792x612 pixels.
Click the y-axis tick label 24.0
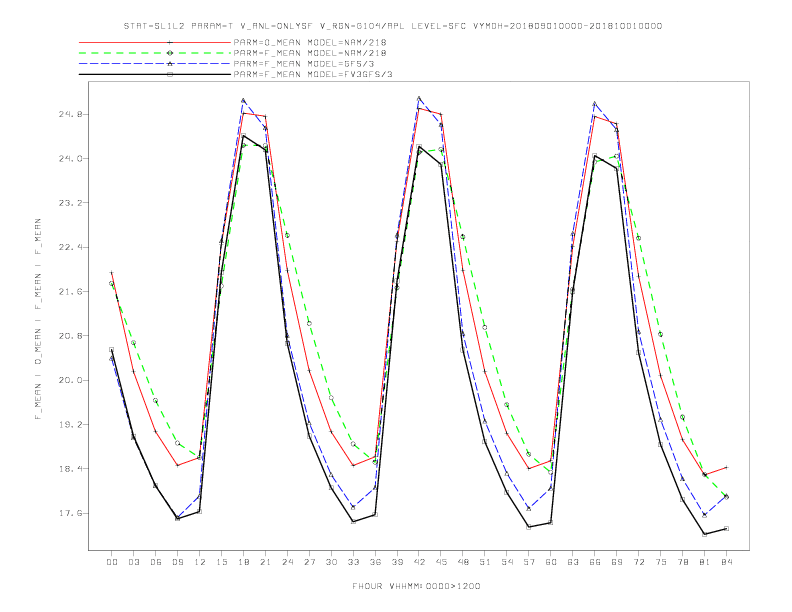point(69,159)
